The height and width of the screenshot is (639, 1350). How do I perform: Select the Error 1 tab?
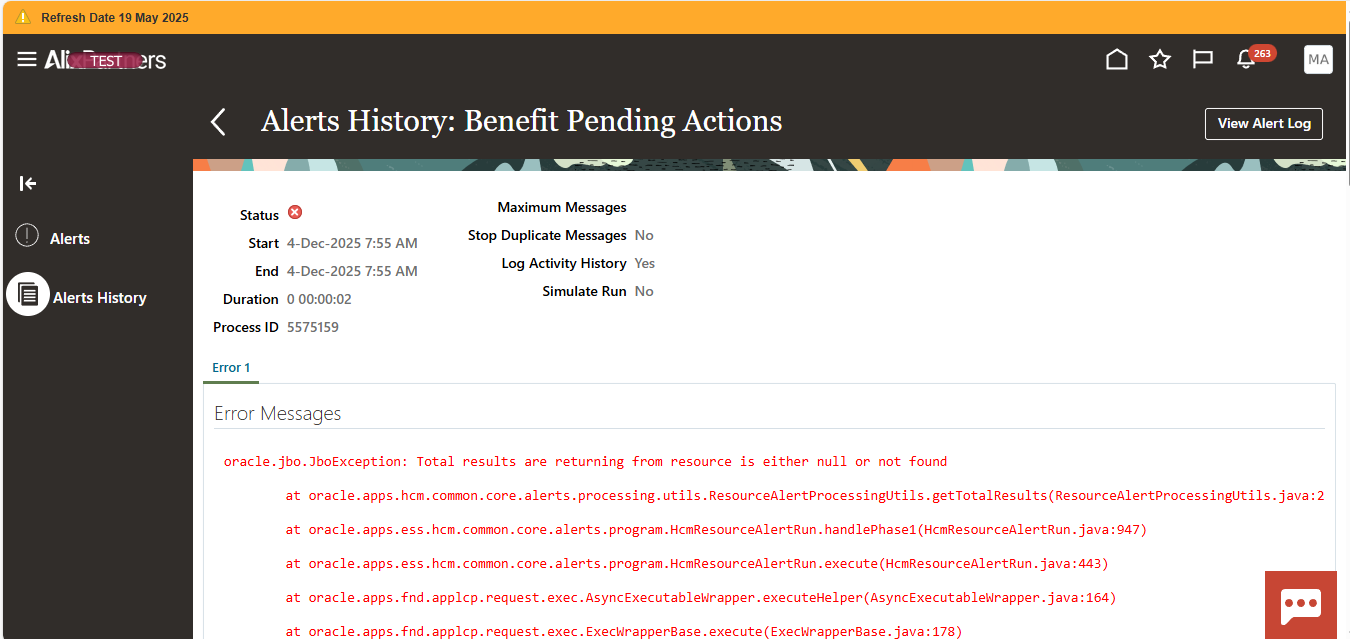tap(231, 368)
